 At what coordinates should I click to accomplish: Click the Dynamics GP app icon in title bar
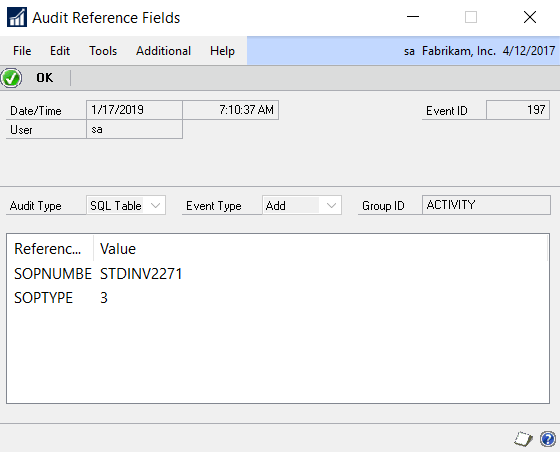click(16, 17)
